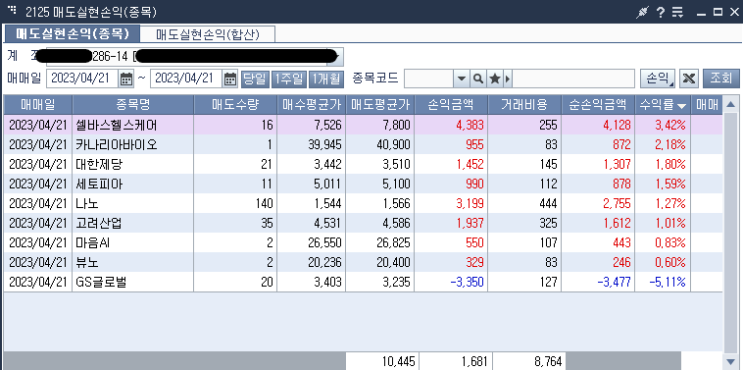Image resolution: width=743 pixels, height=370 pixels.
Task: Open the favorites star icon
Action: (494, 79)
